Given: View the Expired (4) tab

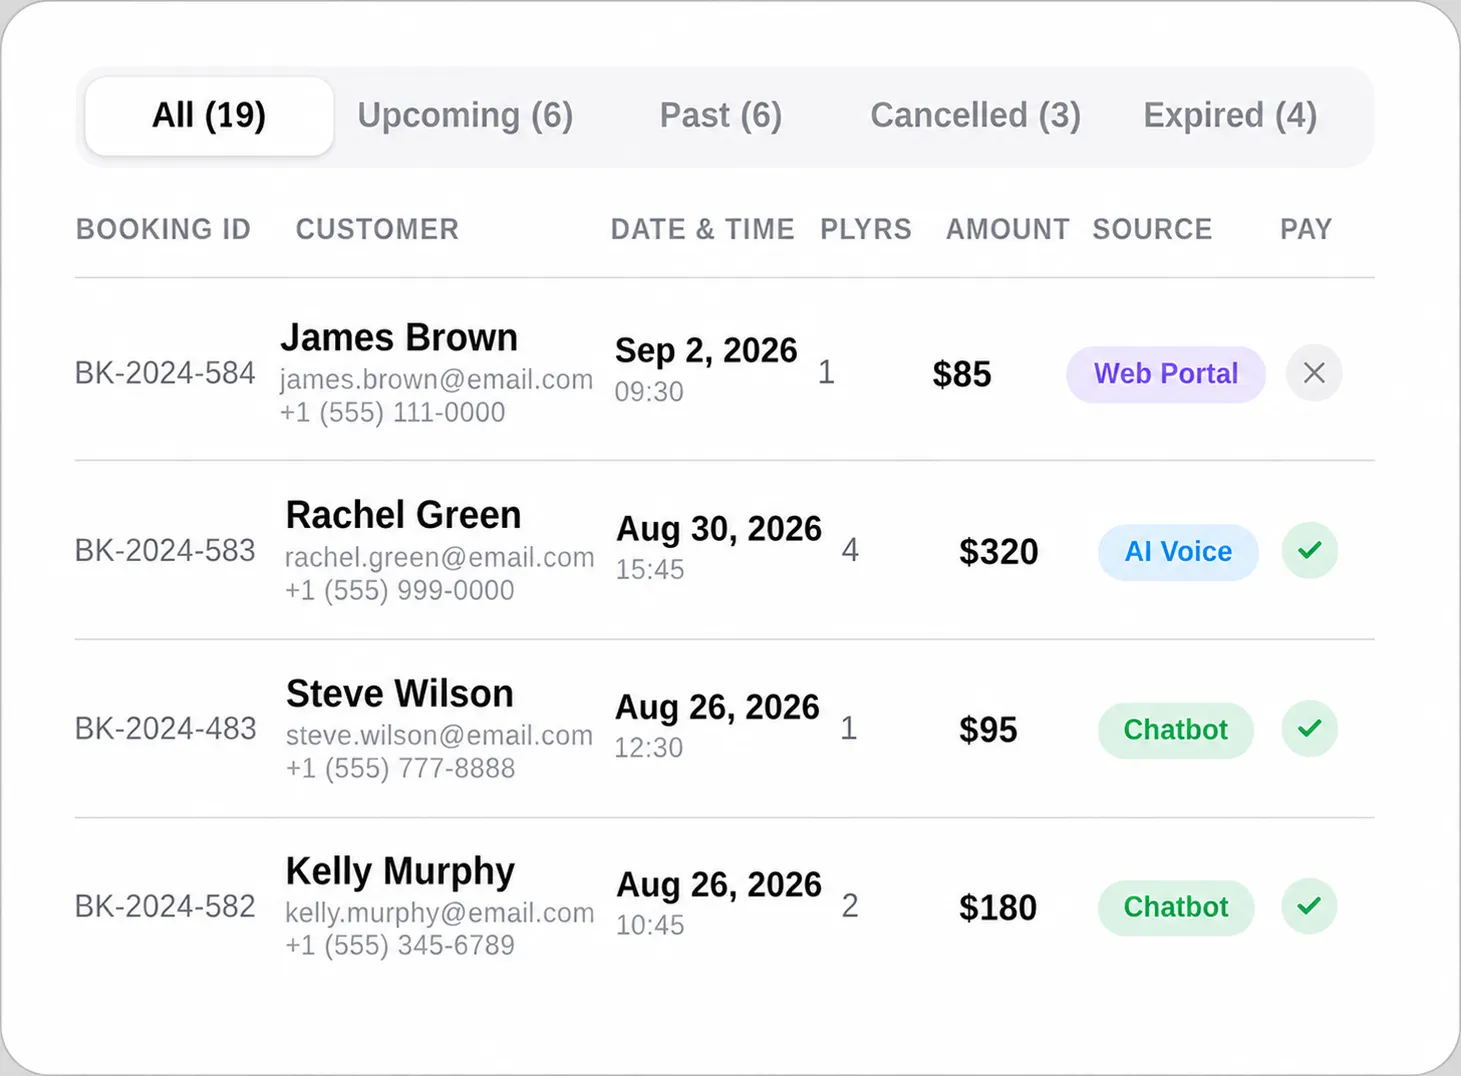Looking at the screenshot, I should click(x=1230, y=116).
